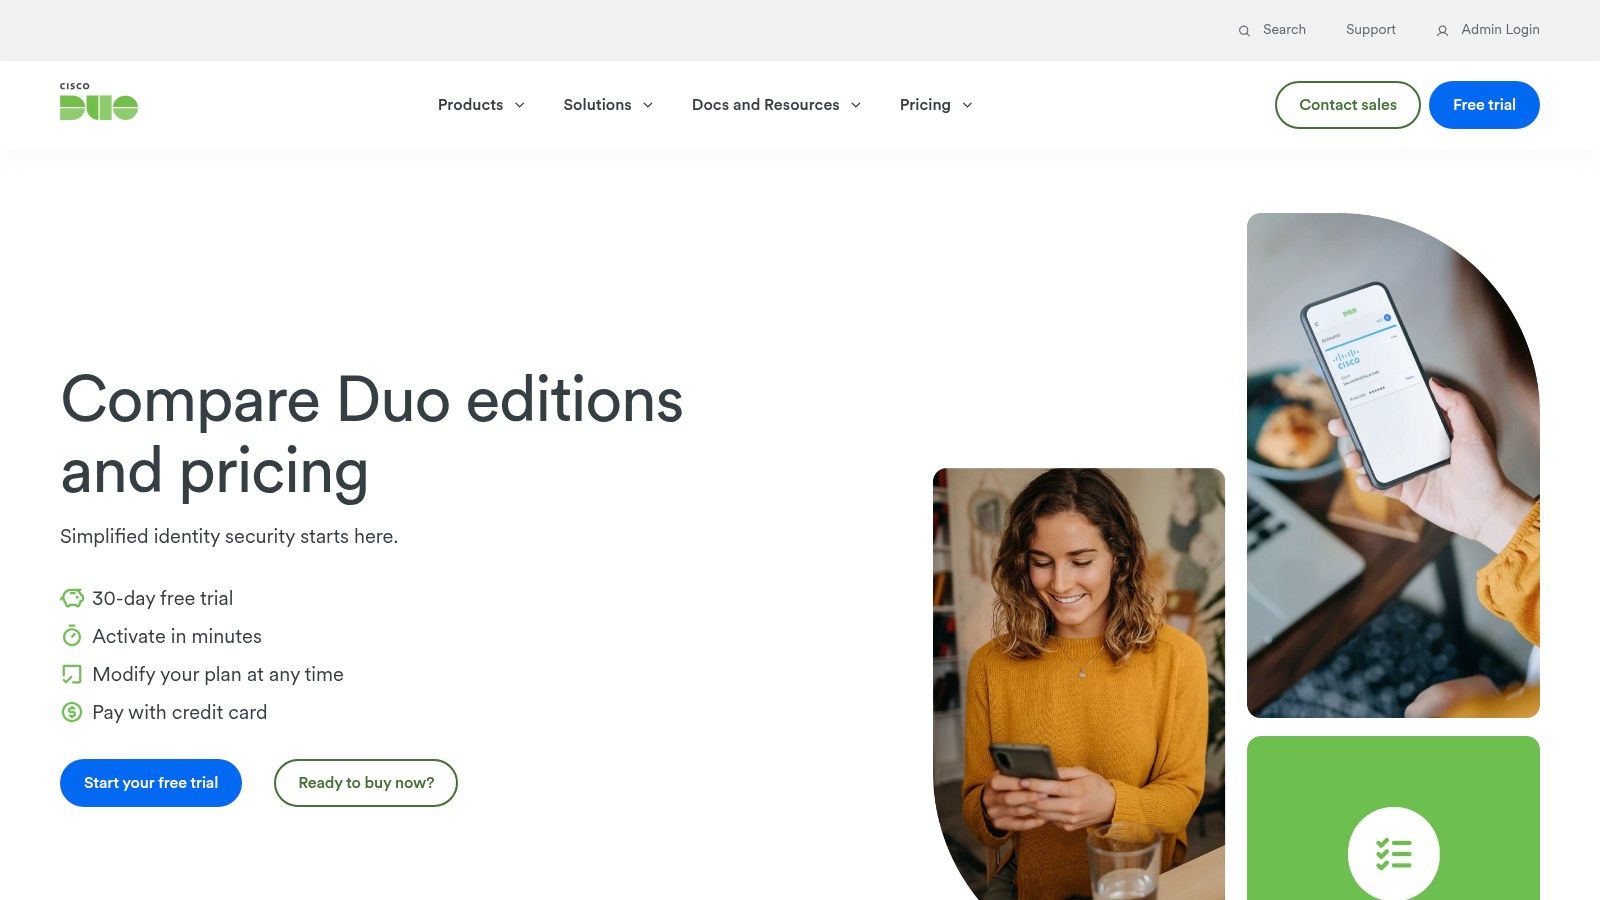Open the Docs and Resources menu
Image resolution: width=1600 pixels, height=900 pixels.
(x=776, y=105)
